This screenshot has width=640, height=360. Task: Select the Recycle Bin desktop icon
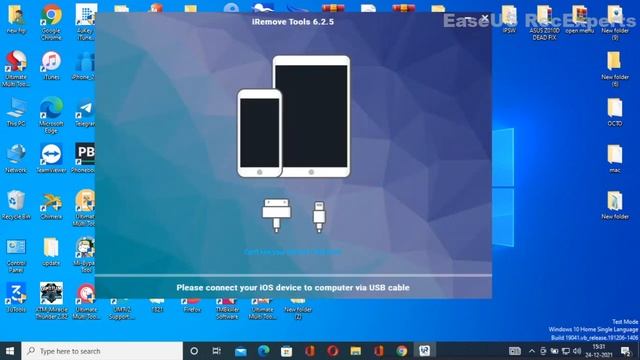point(16,205)
